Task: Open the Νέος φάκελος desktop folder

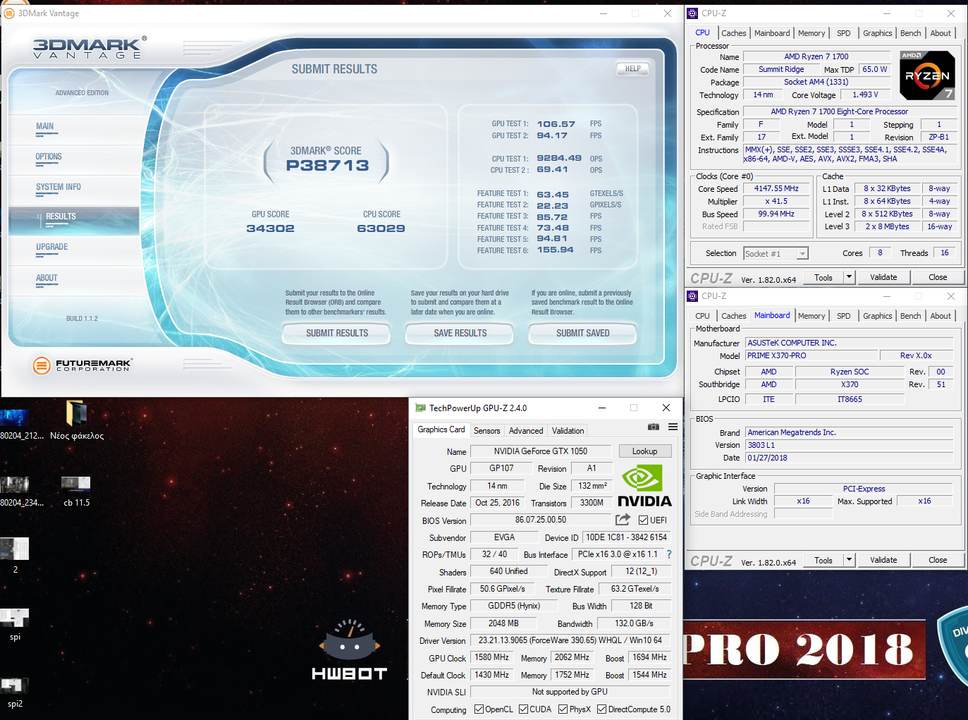Action: click(x=77, y=421)
